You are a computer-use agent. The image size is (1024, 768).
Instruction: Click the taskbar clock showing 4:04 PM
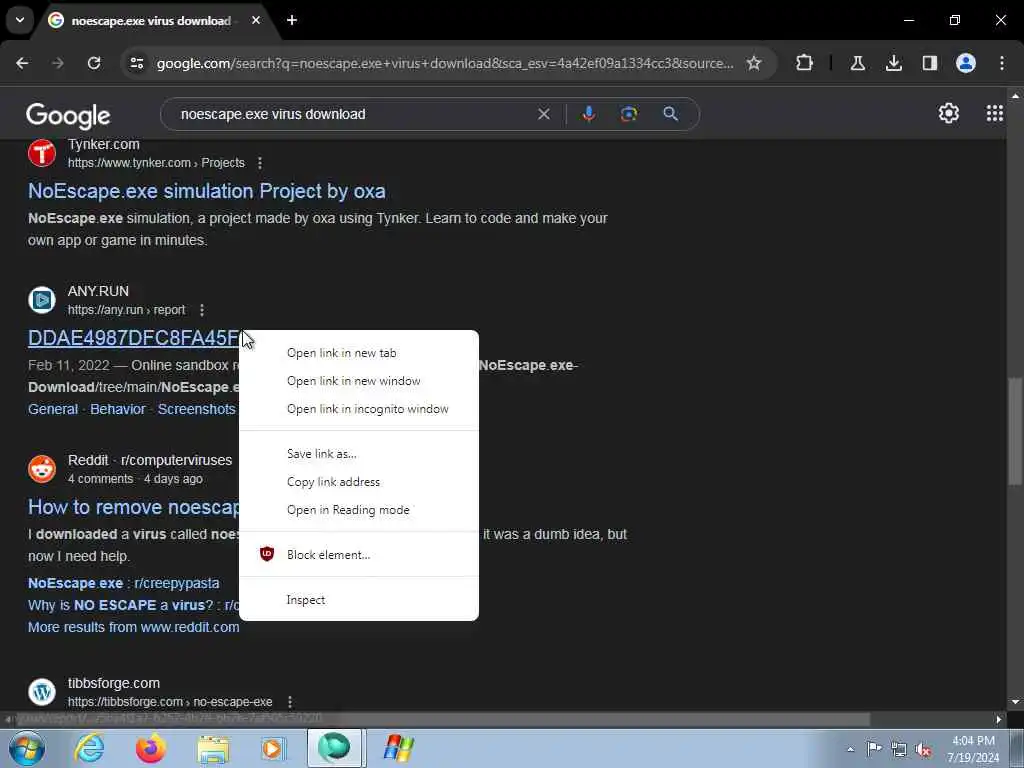tap(973, 749)
